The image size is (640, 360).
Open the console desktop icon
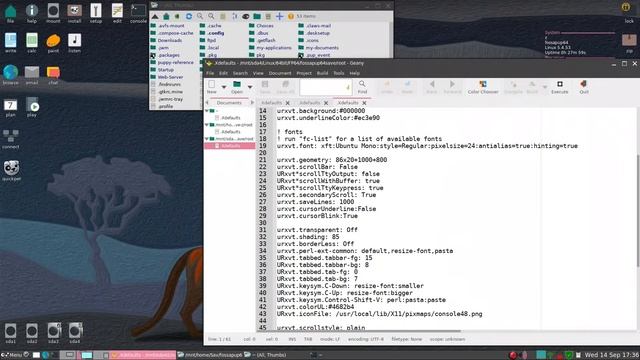click(138, 13)
